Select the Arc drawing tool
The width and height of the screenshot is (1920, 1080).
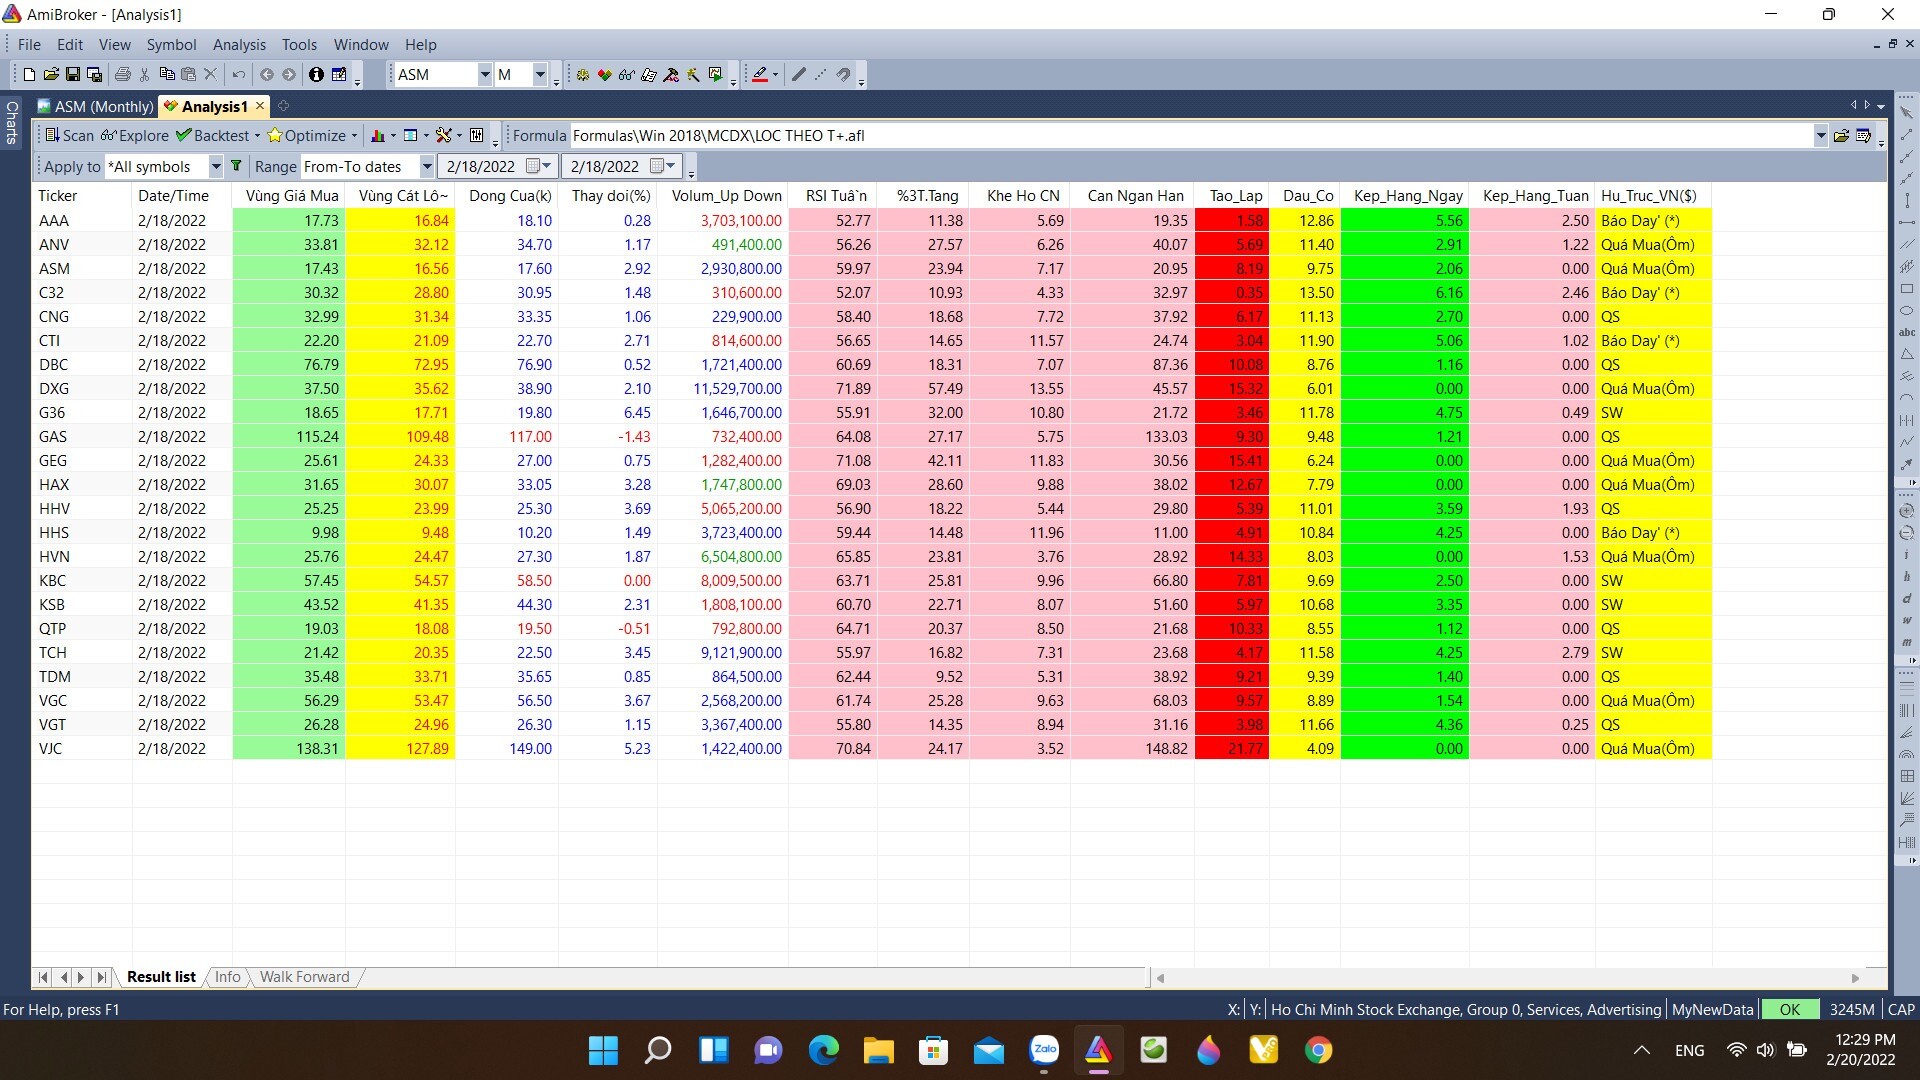pyautogui.click(x=1907, y=398)
